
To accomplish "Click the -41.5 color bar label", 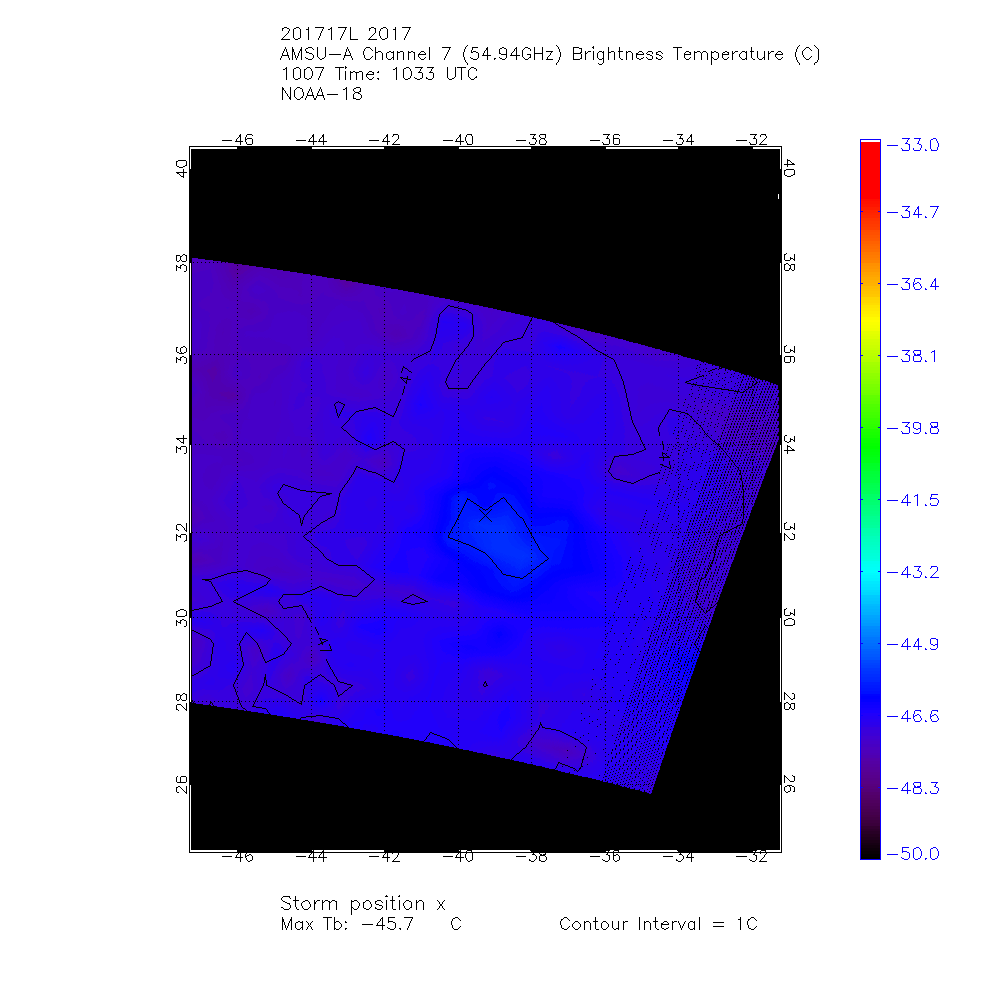I will point(913,500).
